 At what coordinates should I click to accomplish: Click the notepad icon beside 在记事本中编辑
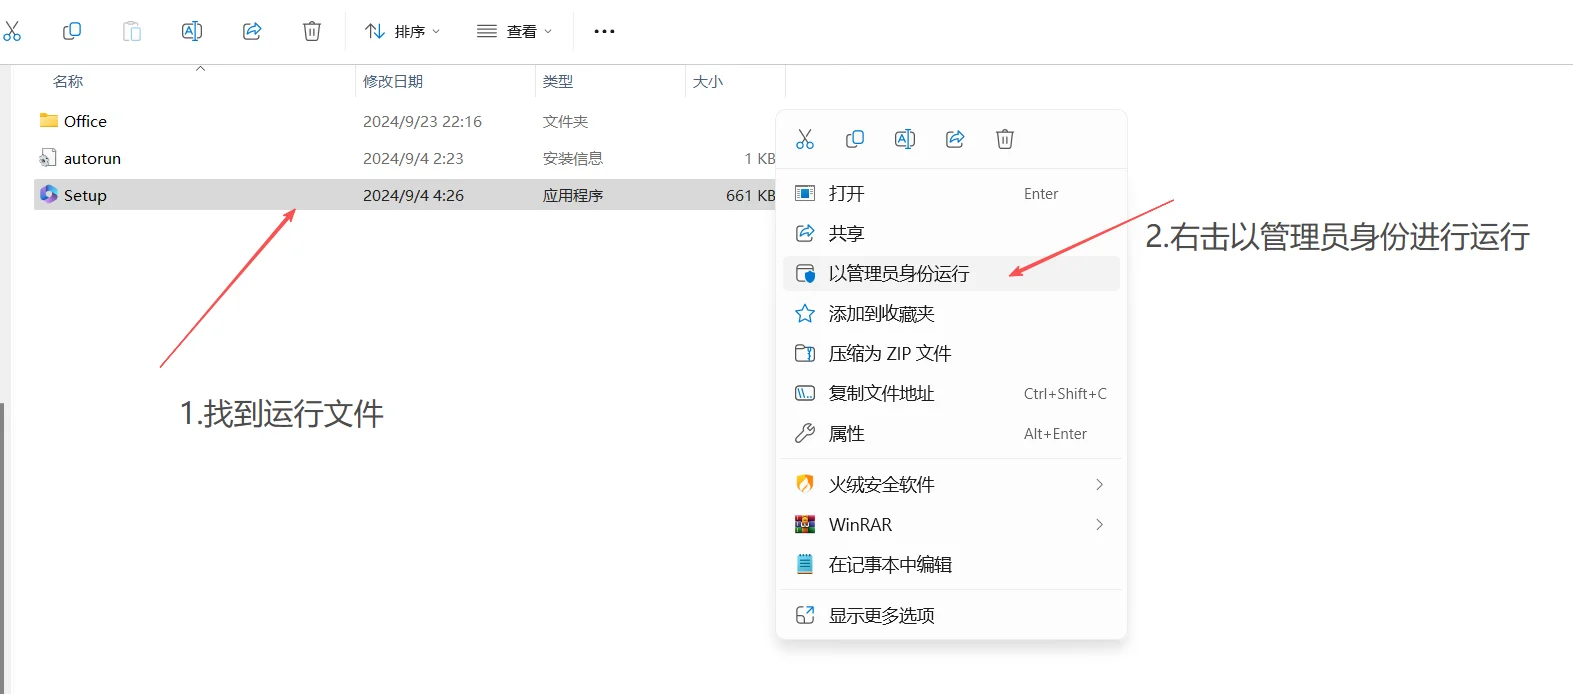point(805,564)
